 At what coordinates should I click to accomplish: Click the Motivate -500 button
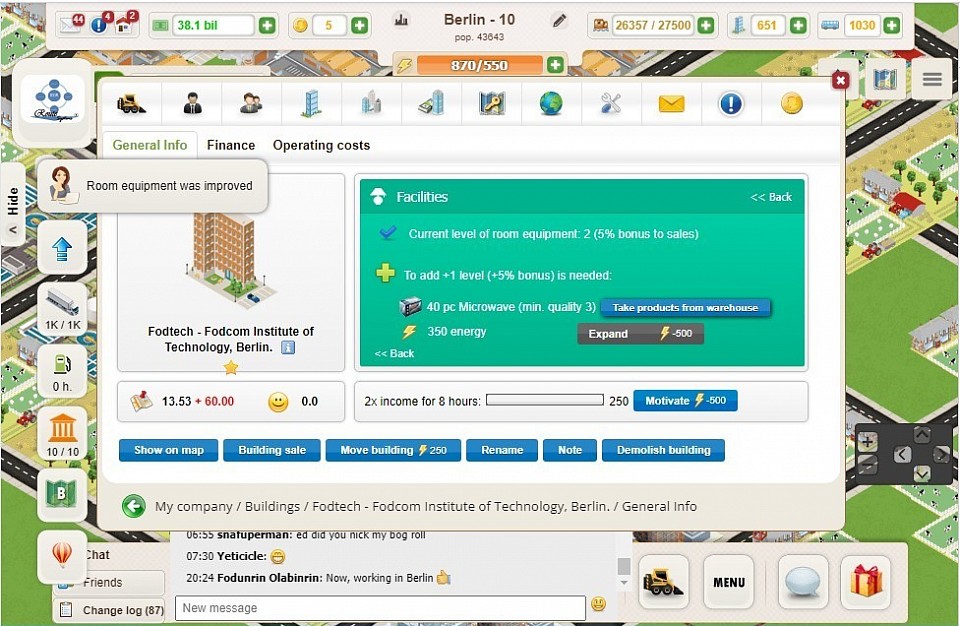tap(685, 401)
